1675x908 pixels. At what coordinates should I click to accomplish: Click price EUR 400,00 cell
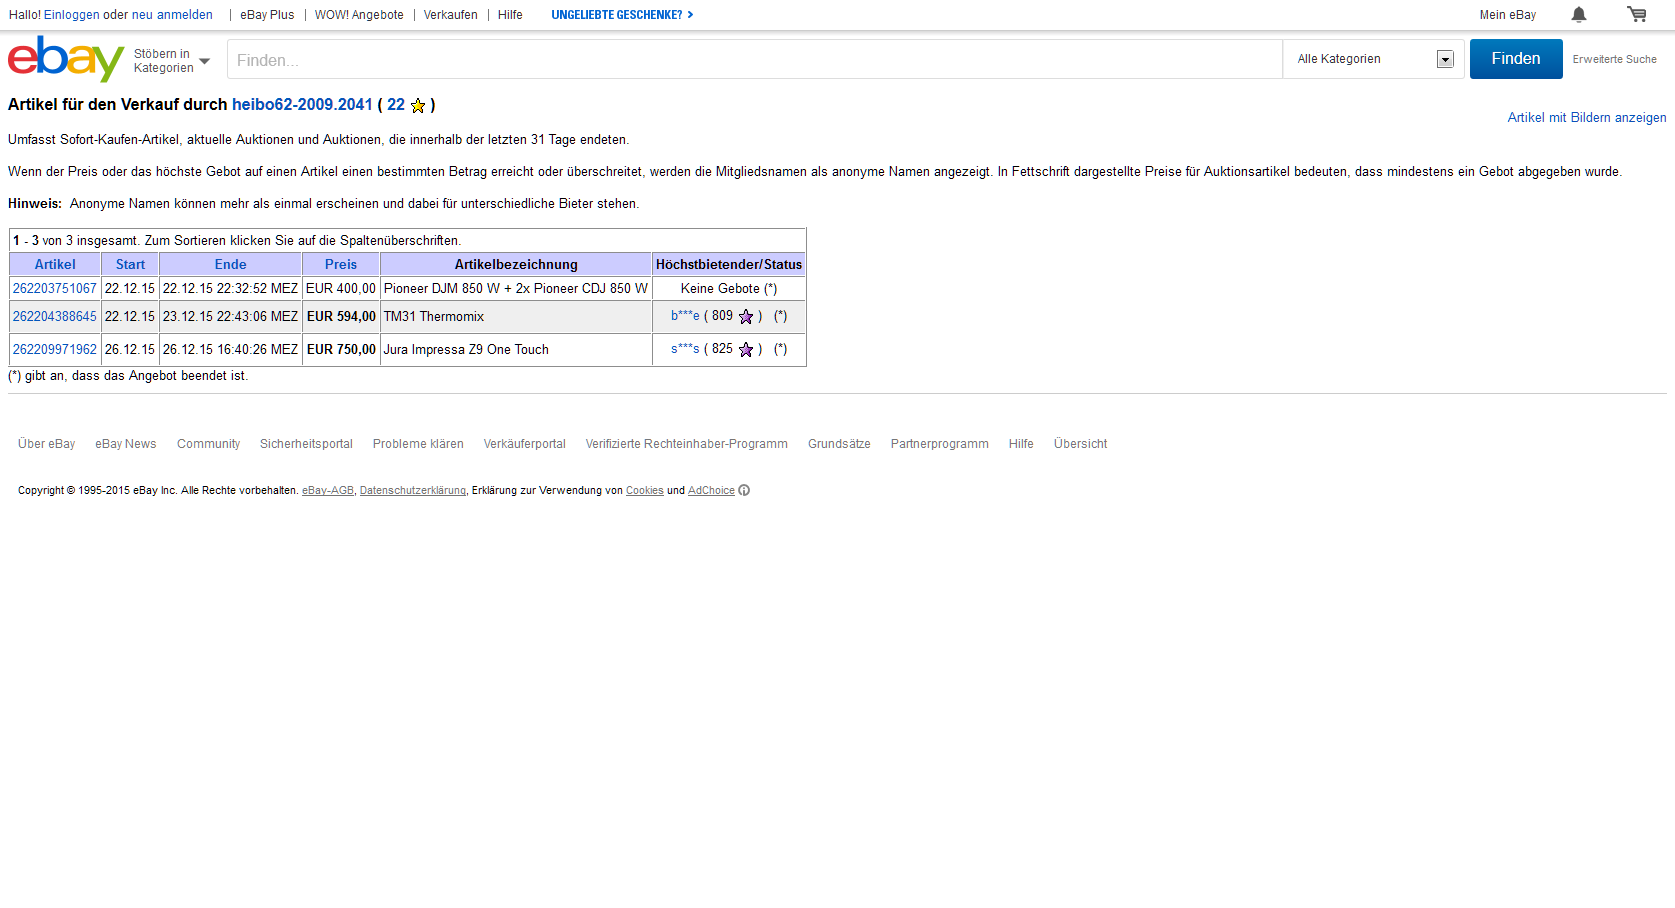tap(341, 289)
